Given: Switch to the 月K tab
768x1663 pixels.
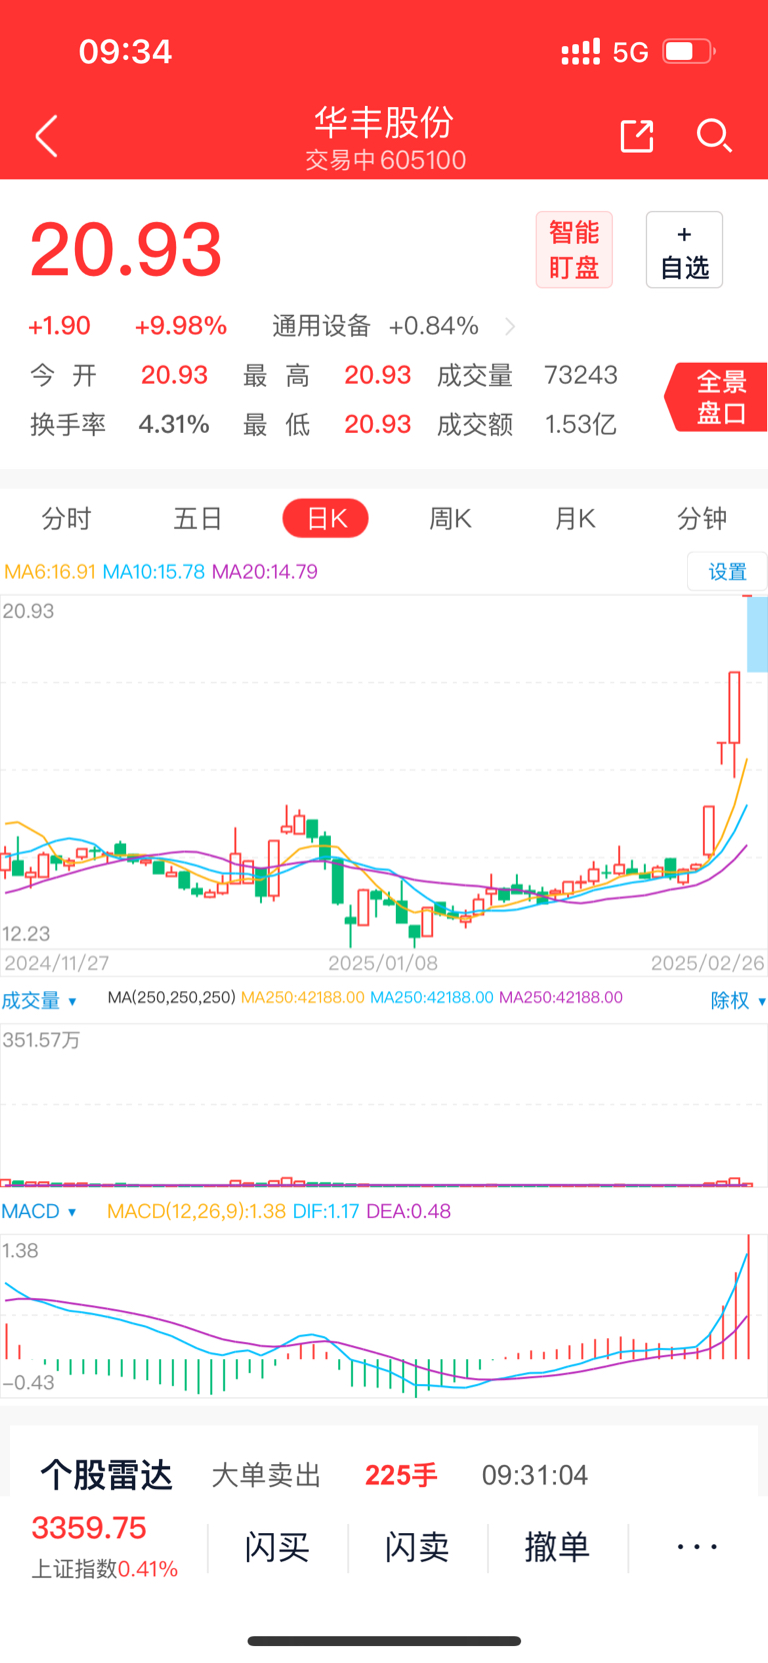Looking at the screenshot, I should (575, 518).
